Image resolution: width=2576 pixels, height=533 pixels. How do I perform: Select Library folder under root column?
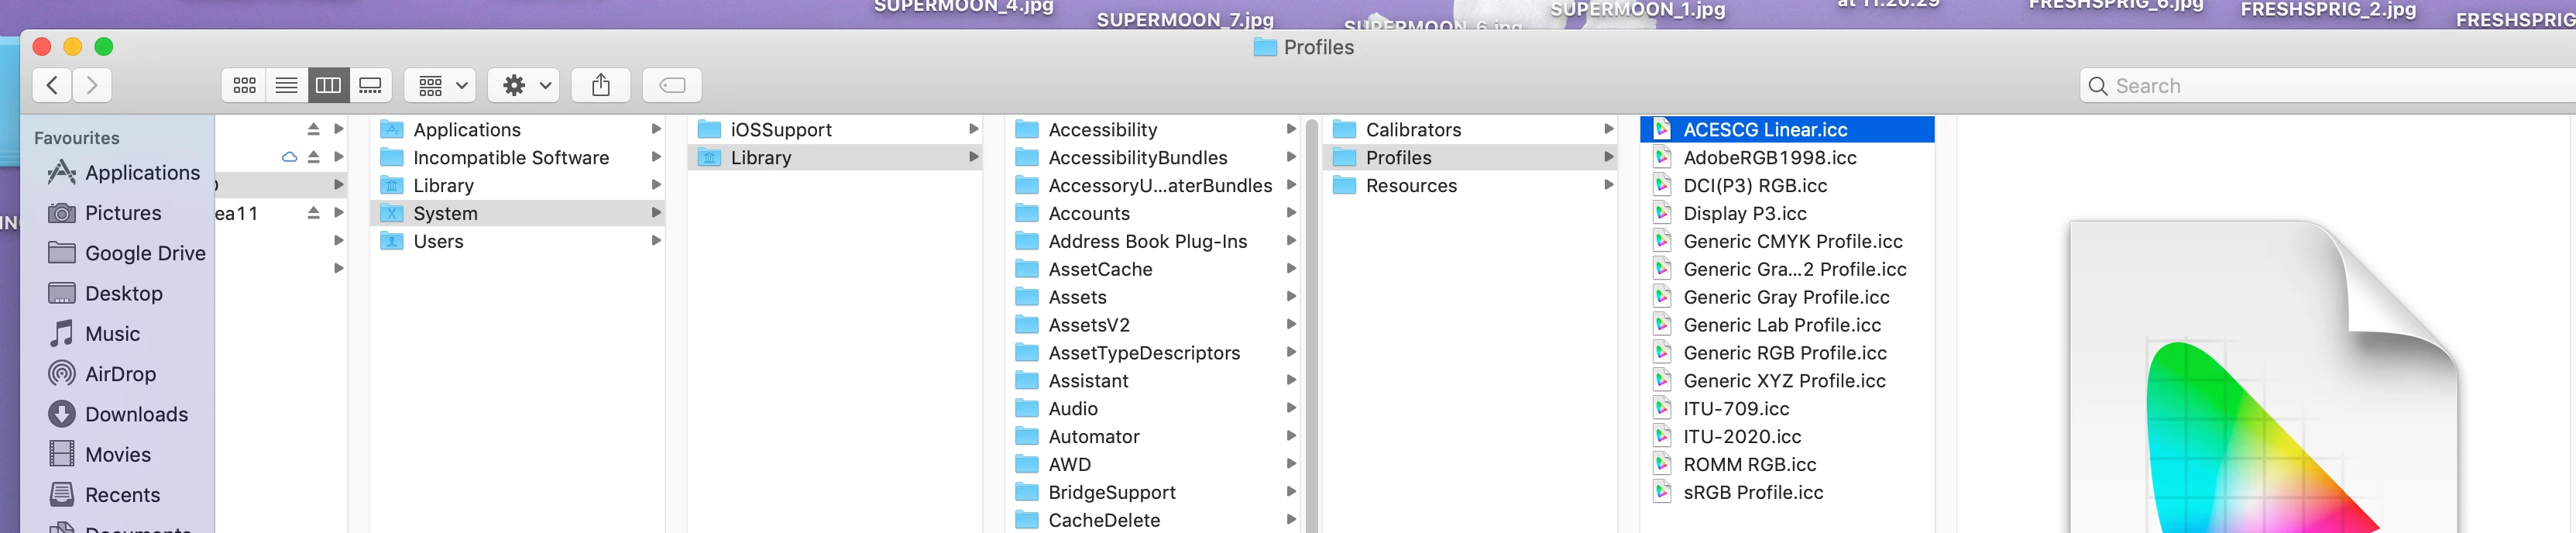[x=517, y=186]
